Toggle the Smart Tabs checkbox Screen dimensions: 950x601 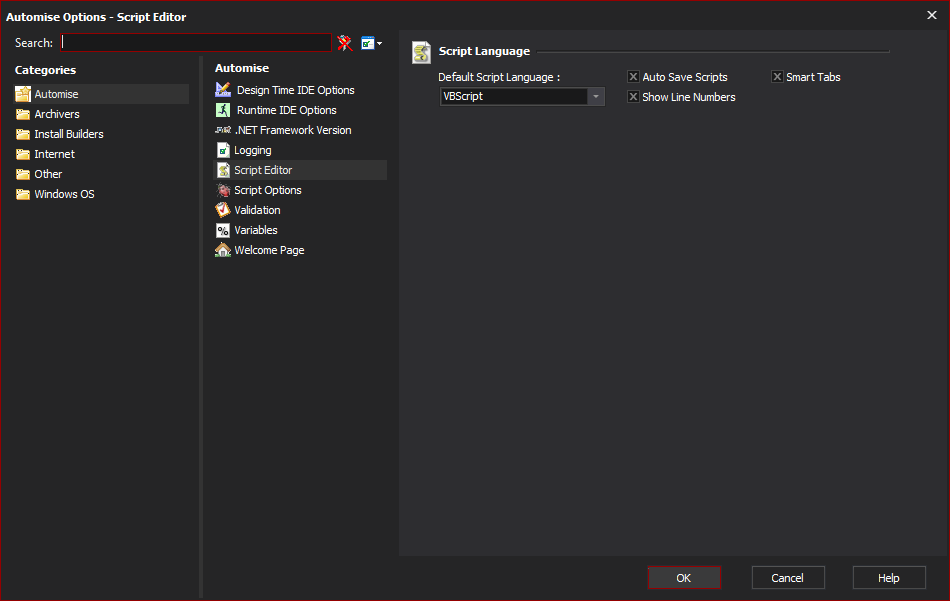(777, 76)
